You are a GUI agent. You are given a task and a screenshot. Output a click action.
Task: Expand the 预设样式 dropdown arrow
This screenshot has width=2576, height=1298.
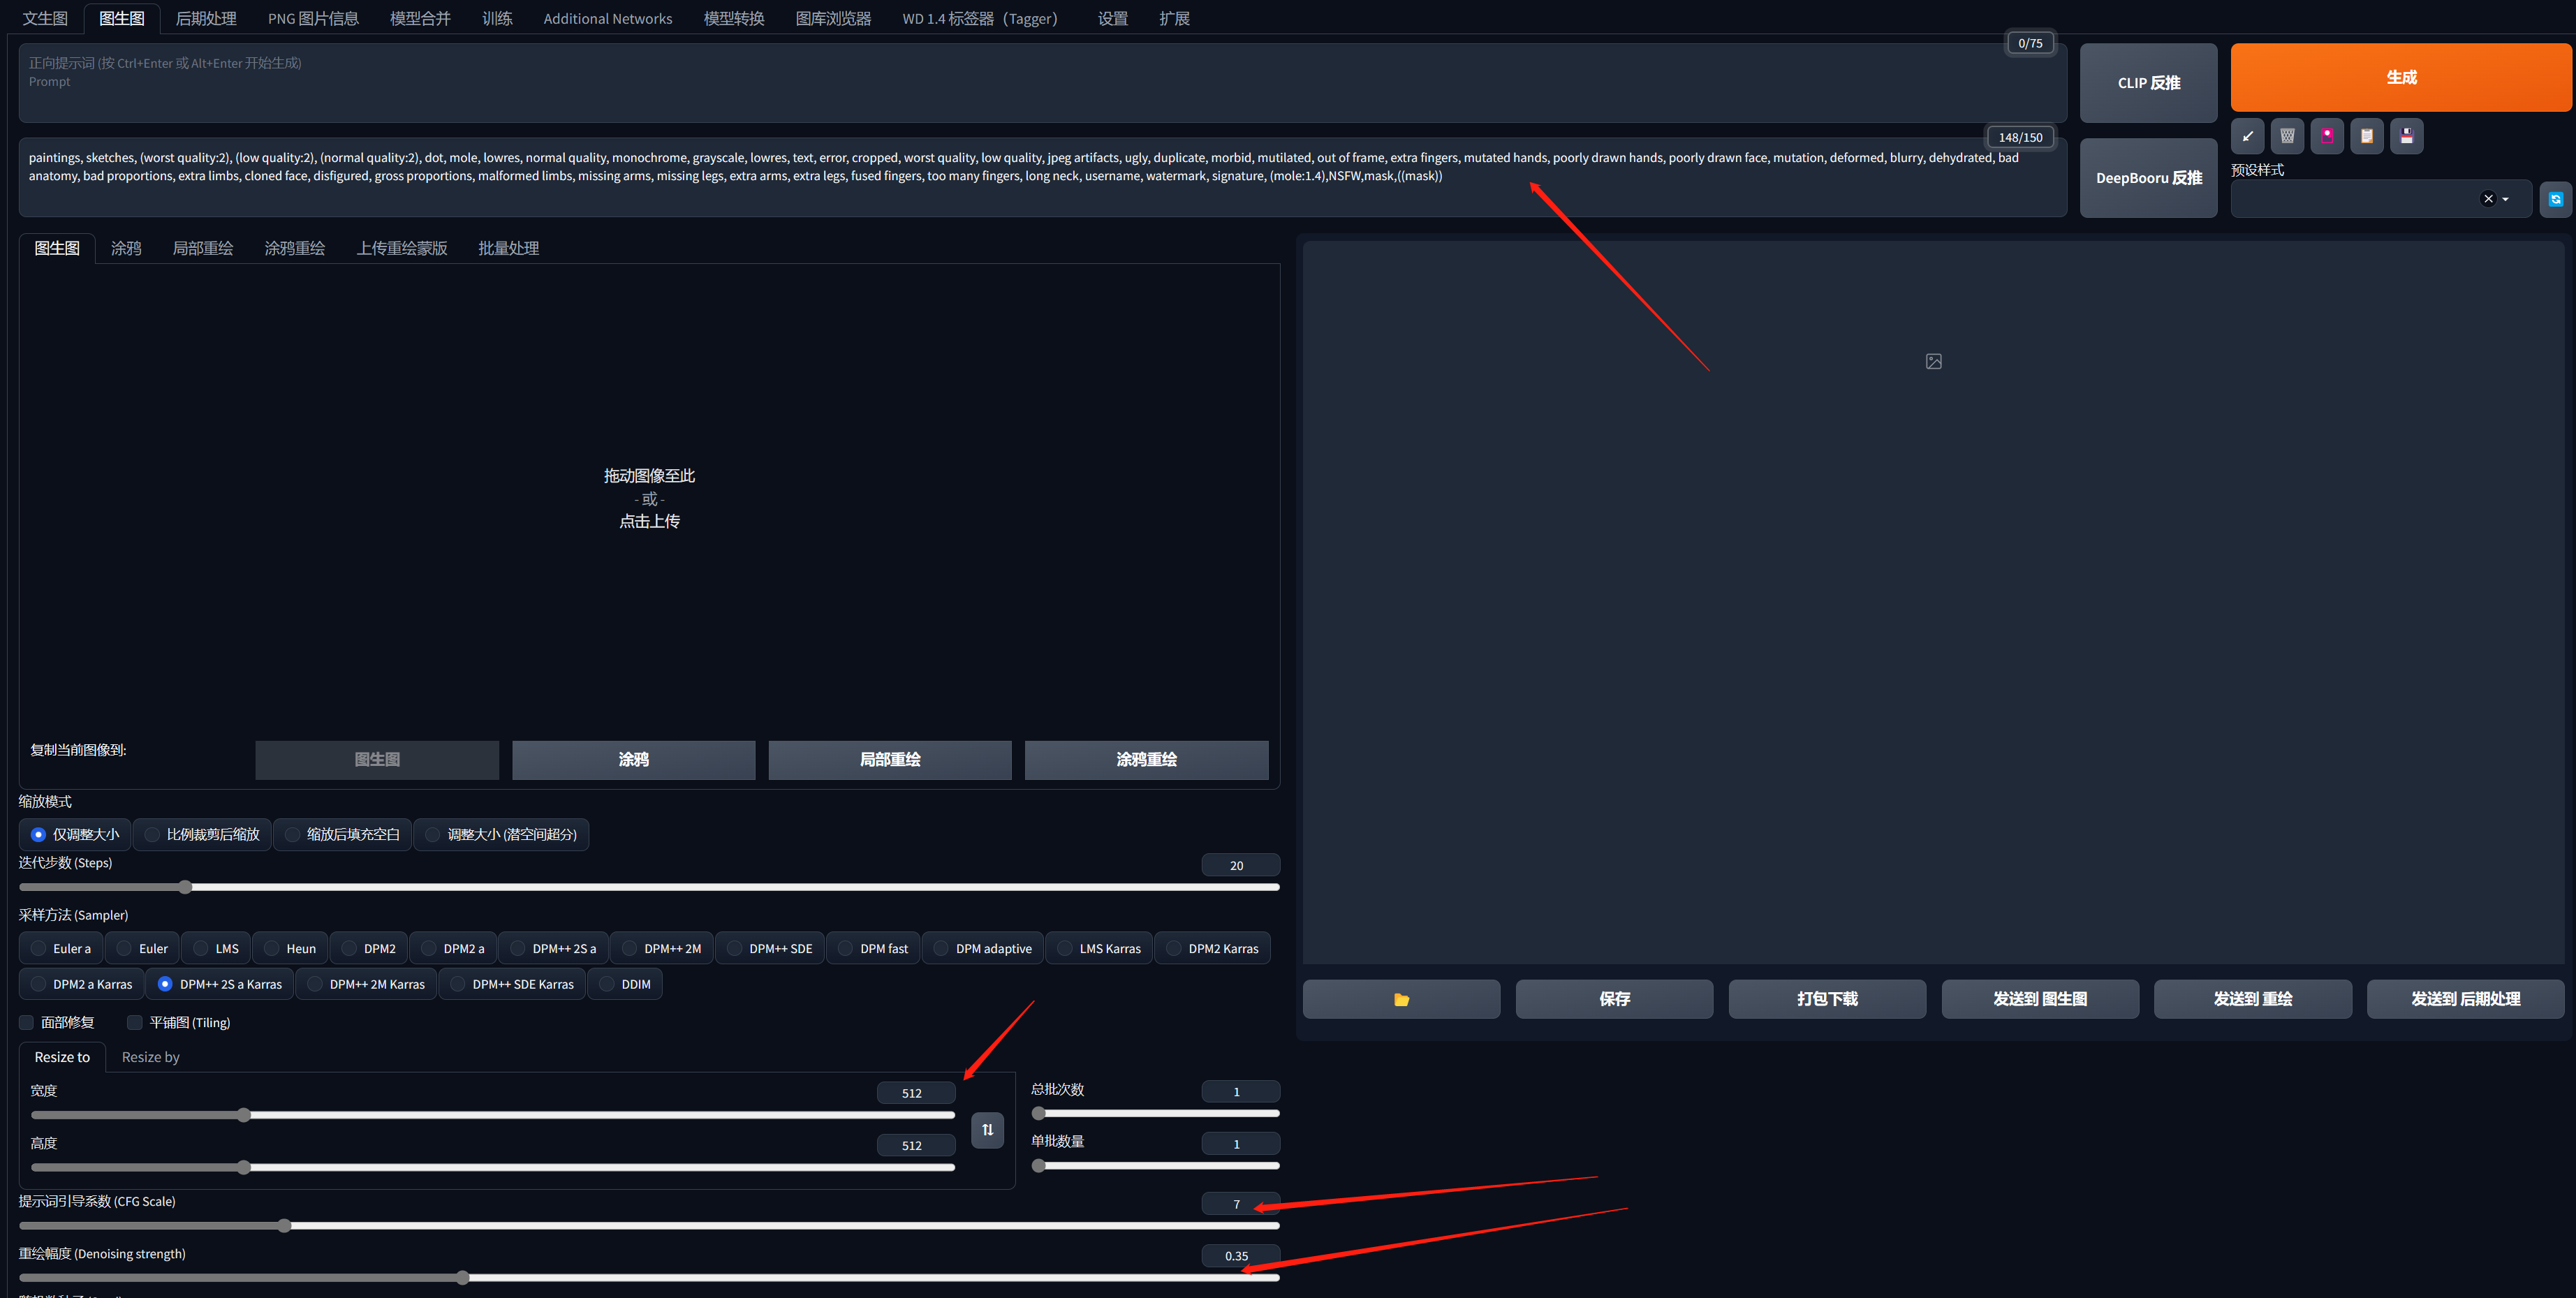coord(2505,199)
